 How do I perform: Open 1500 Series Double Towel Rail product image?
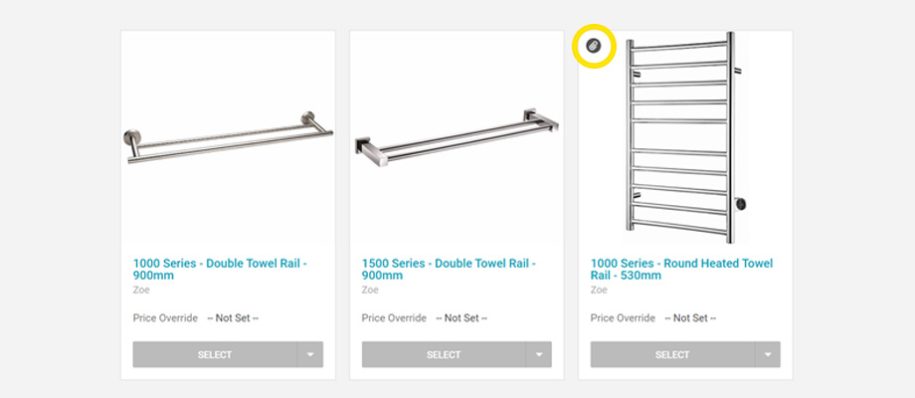click(456, 137)
